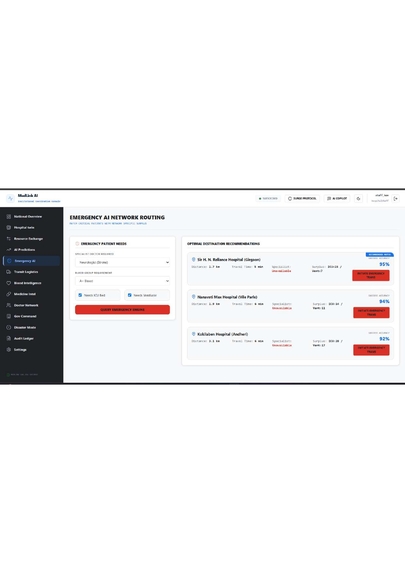This screenshot has width=405, height=573.
Task: Click 'Nanavati Max Hospital (Vile Parle)' title
Action: point(227,297)
